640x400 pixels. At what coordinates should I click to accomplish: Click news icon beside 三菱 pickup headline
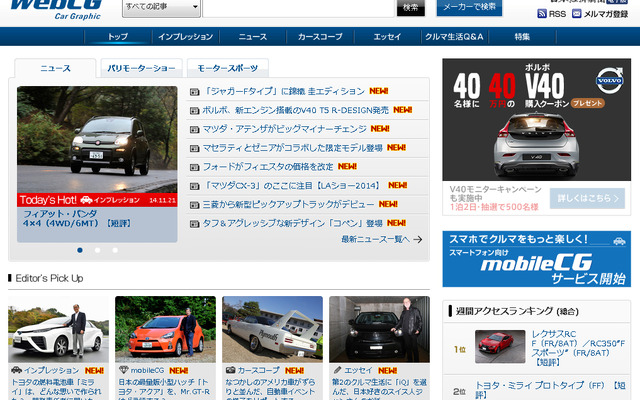pos(195,205)
